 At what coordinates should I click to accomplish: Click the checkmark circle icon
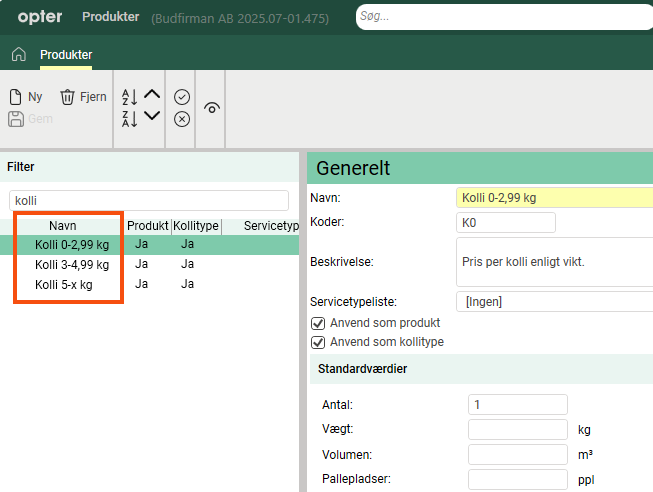pos(182,97)
